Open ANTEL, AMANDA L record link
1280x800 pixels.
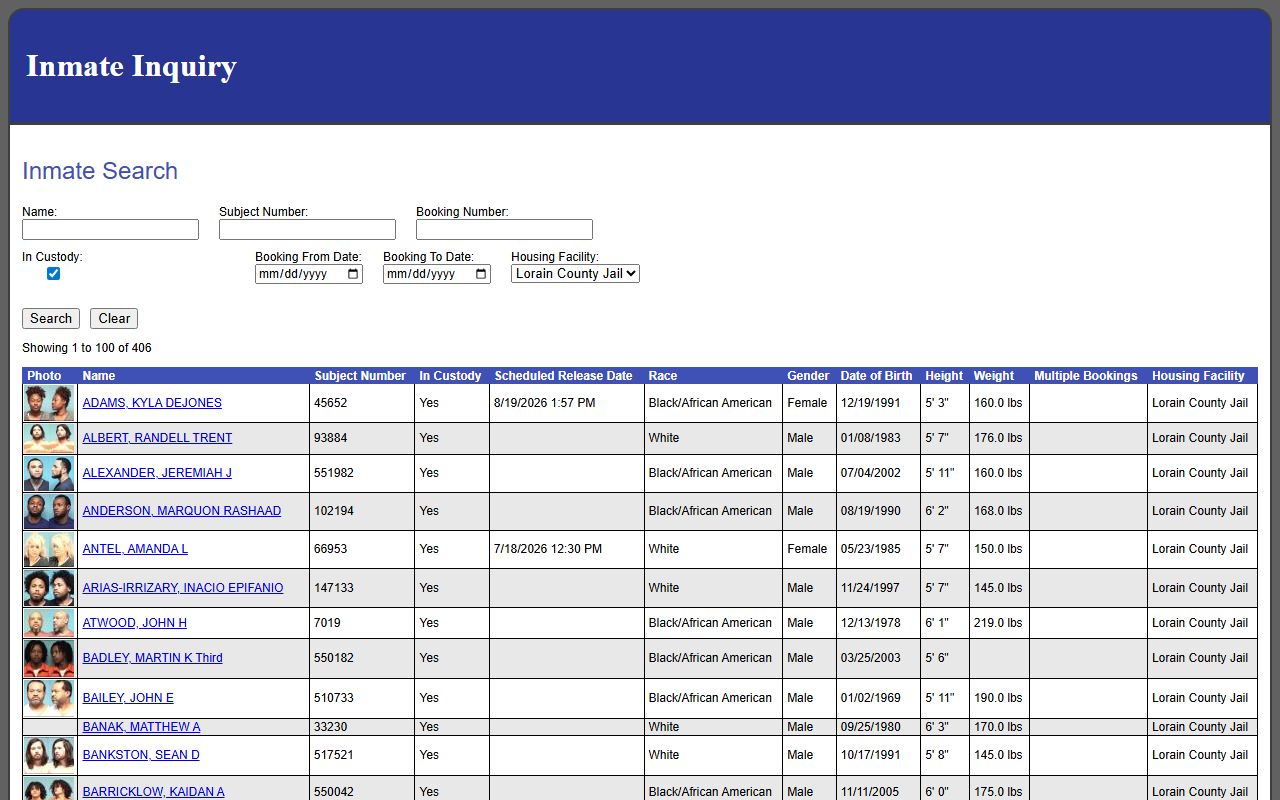pos(135,549)
